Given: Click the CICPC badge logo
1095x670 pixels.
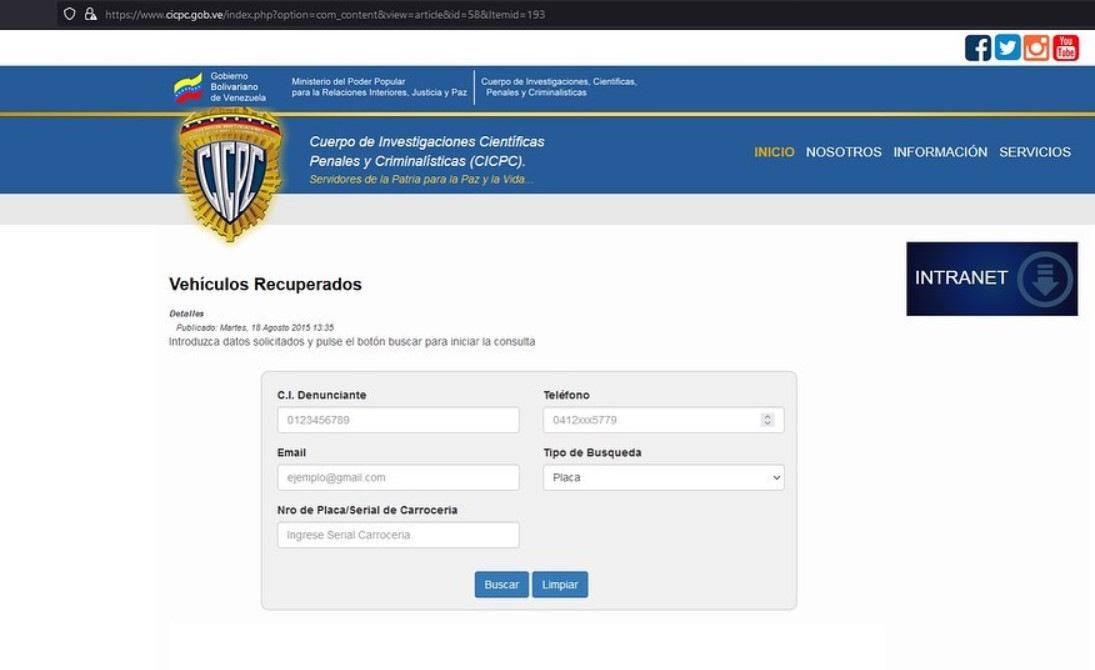Looking at the screenshot, I should click(x=230, y=175).
